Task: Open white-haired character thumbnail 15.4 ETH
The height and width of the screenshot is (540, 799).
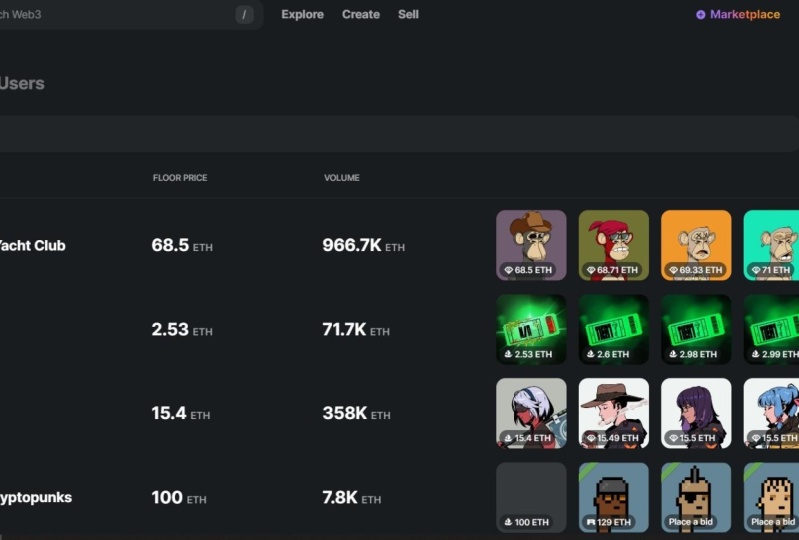Action: pyautogui.click(x=531, y=413)
